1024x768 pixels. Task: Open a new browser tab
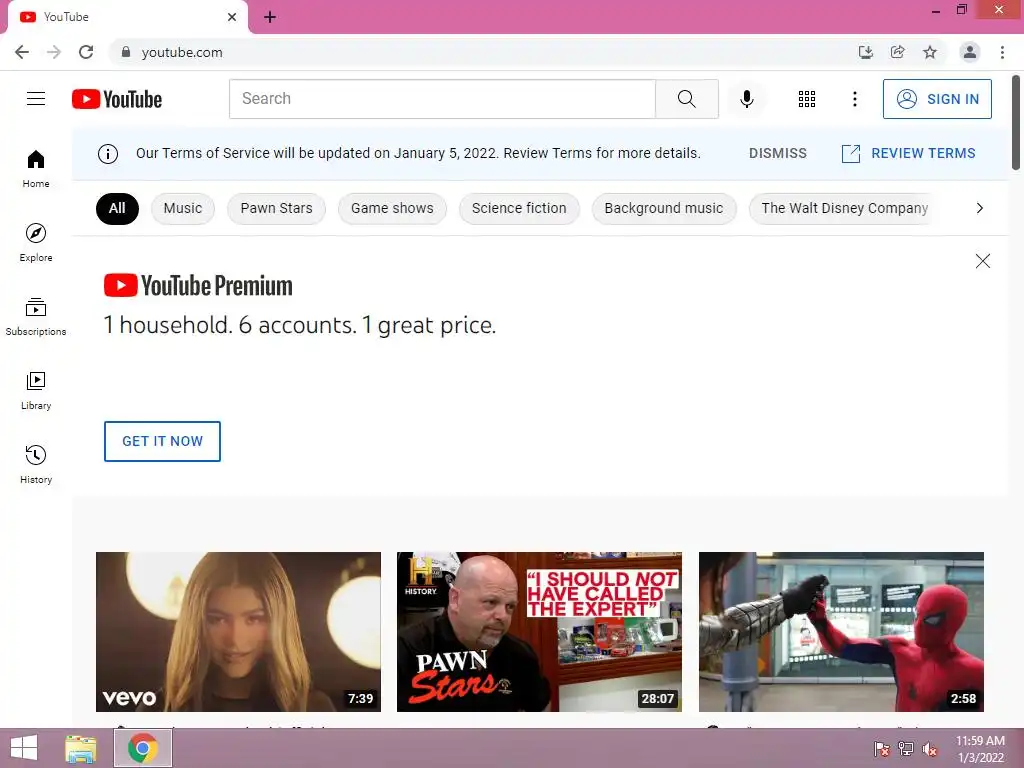[270, 18]
